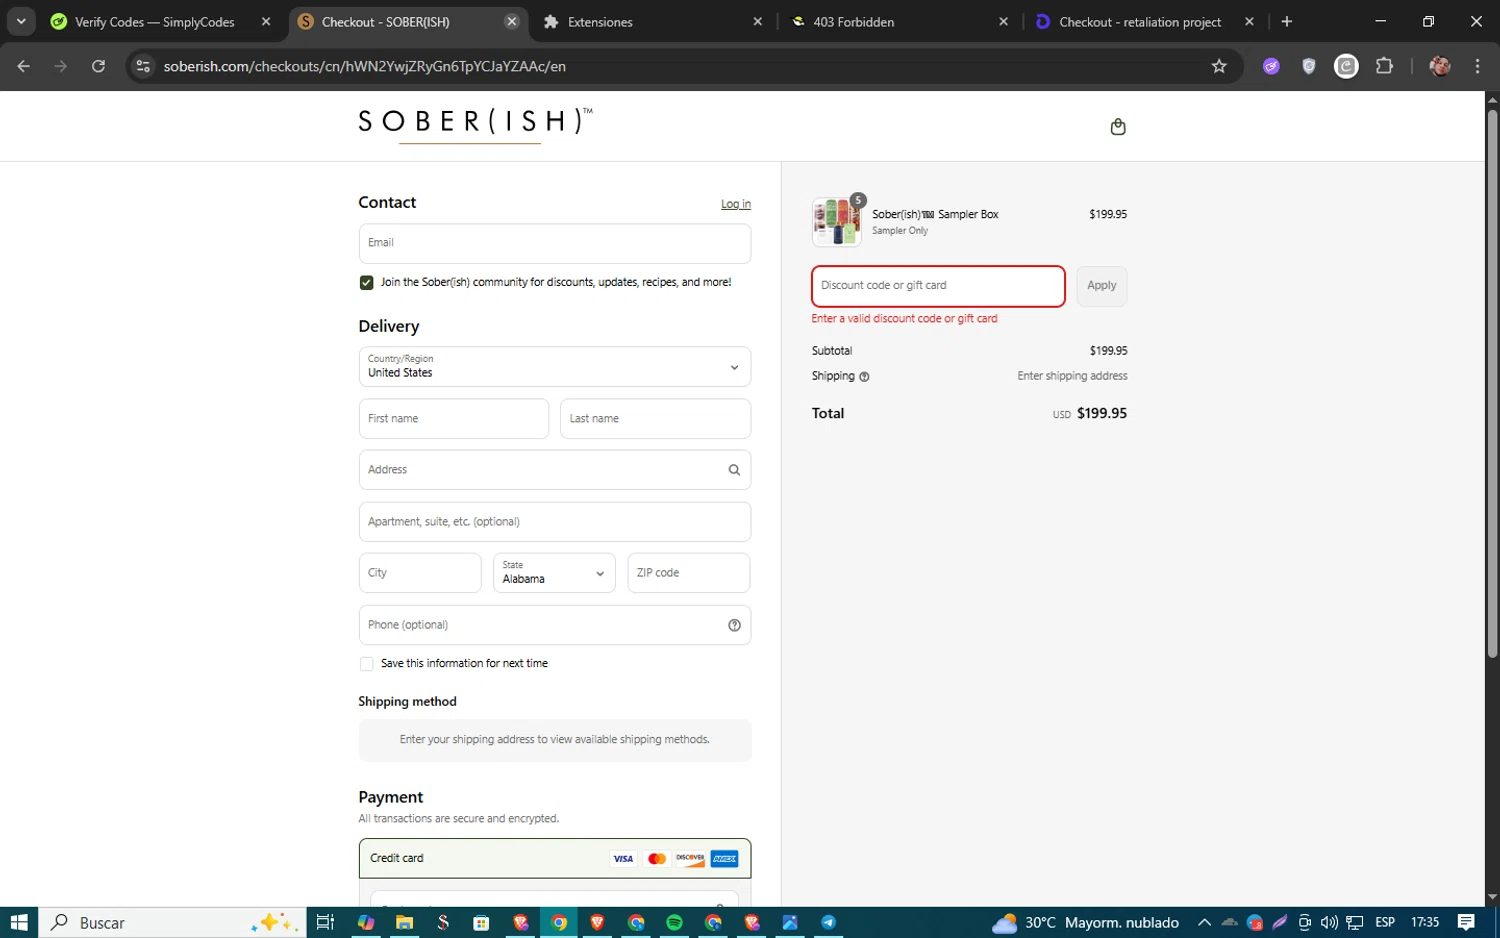The image size is (1500, 938).
Task: Focus the Address input field
Action: pyautogui.click(x=555, y=470)
